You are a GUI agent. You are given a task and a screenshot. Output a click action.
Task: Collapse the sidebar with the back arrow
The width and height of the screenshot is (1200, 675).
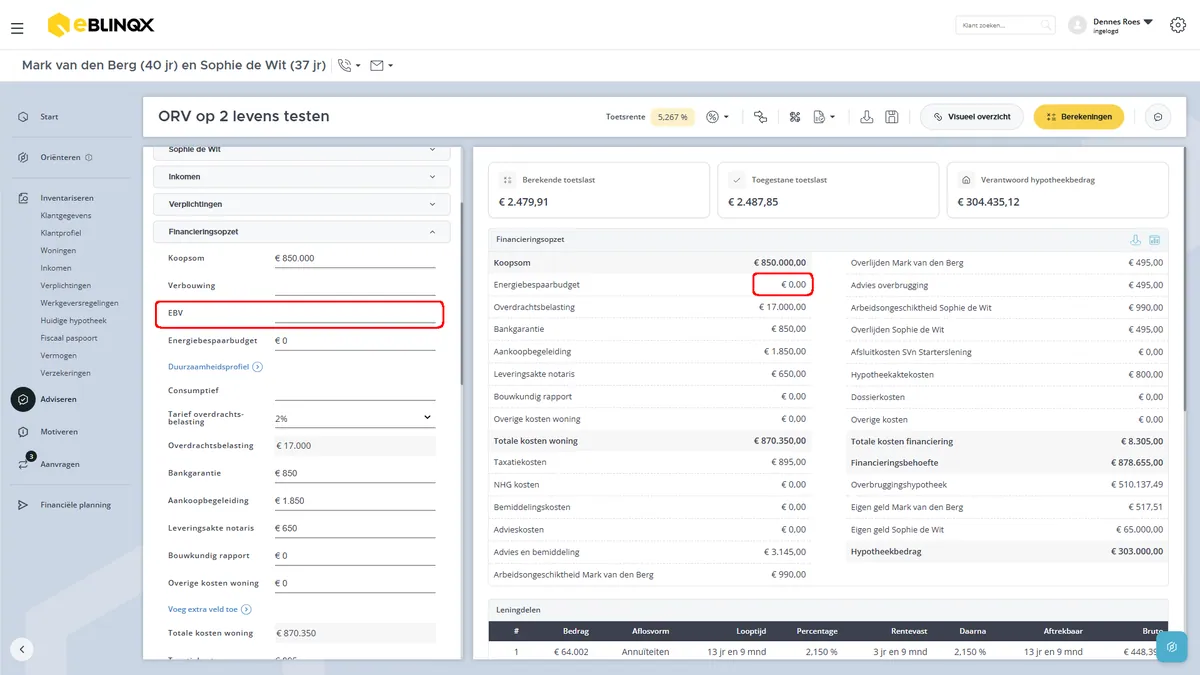pos(22,649)
